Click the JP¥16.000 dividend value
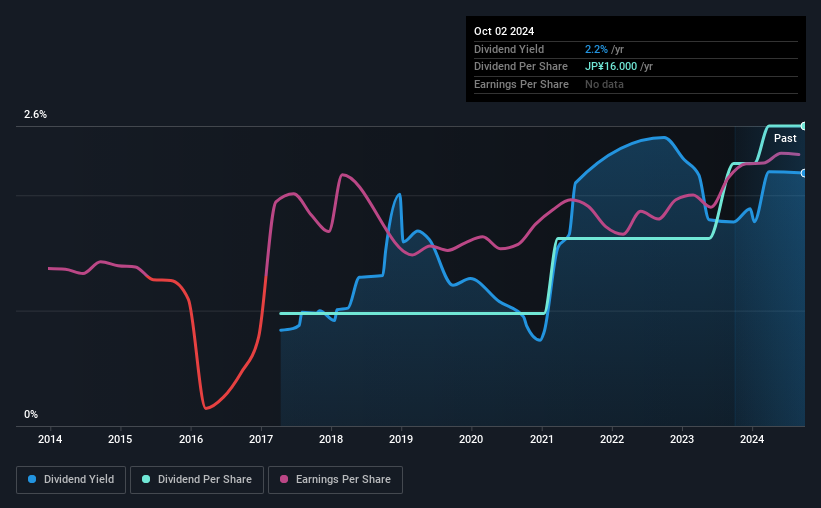The width and height of the screenshot is (821, 508). (x=611, y=67)
